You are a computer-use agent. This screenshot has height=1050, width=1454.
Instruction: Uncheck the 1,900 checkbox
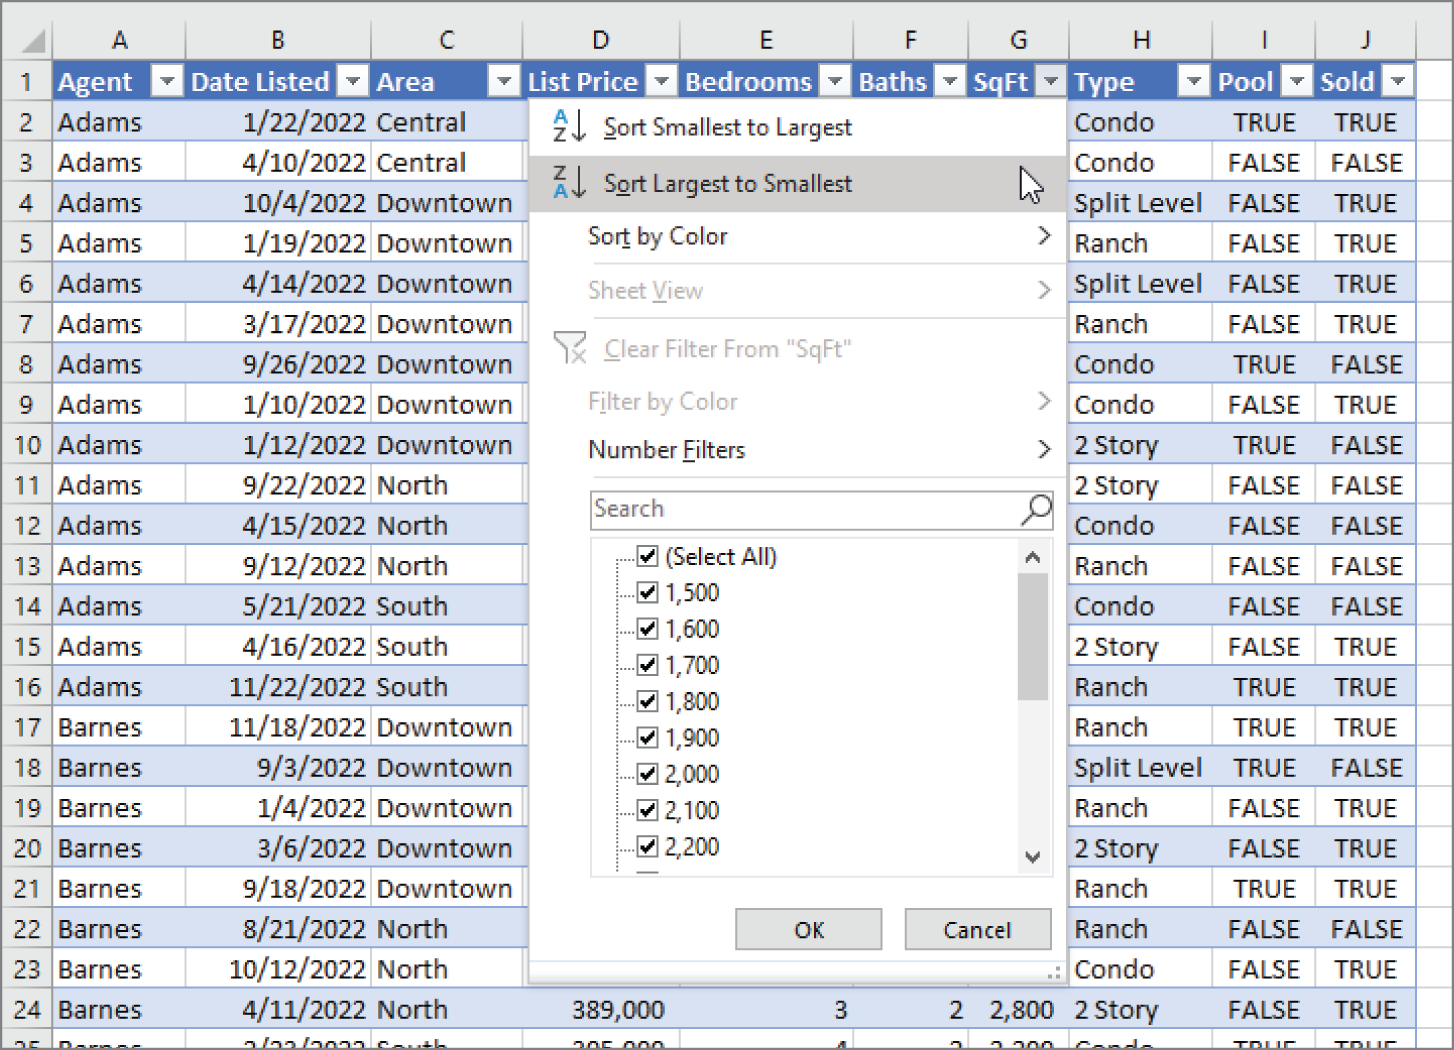[647, 738]
